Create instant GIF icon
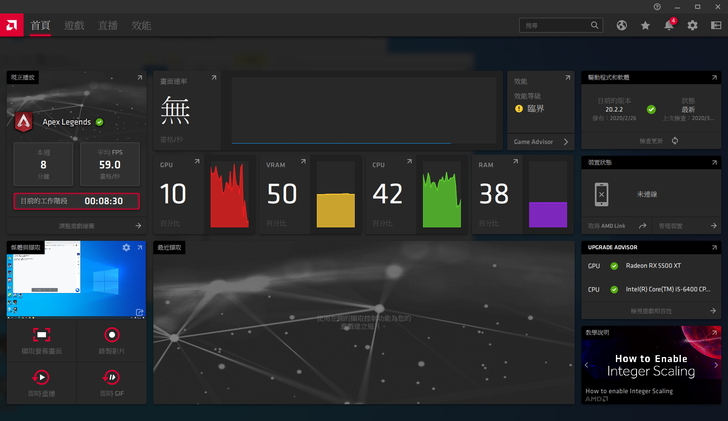The height and width of the screenshot is (421, 728). pyautogui.click(x=111, y=377)
